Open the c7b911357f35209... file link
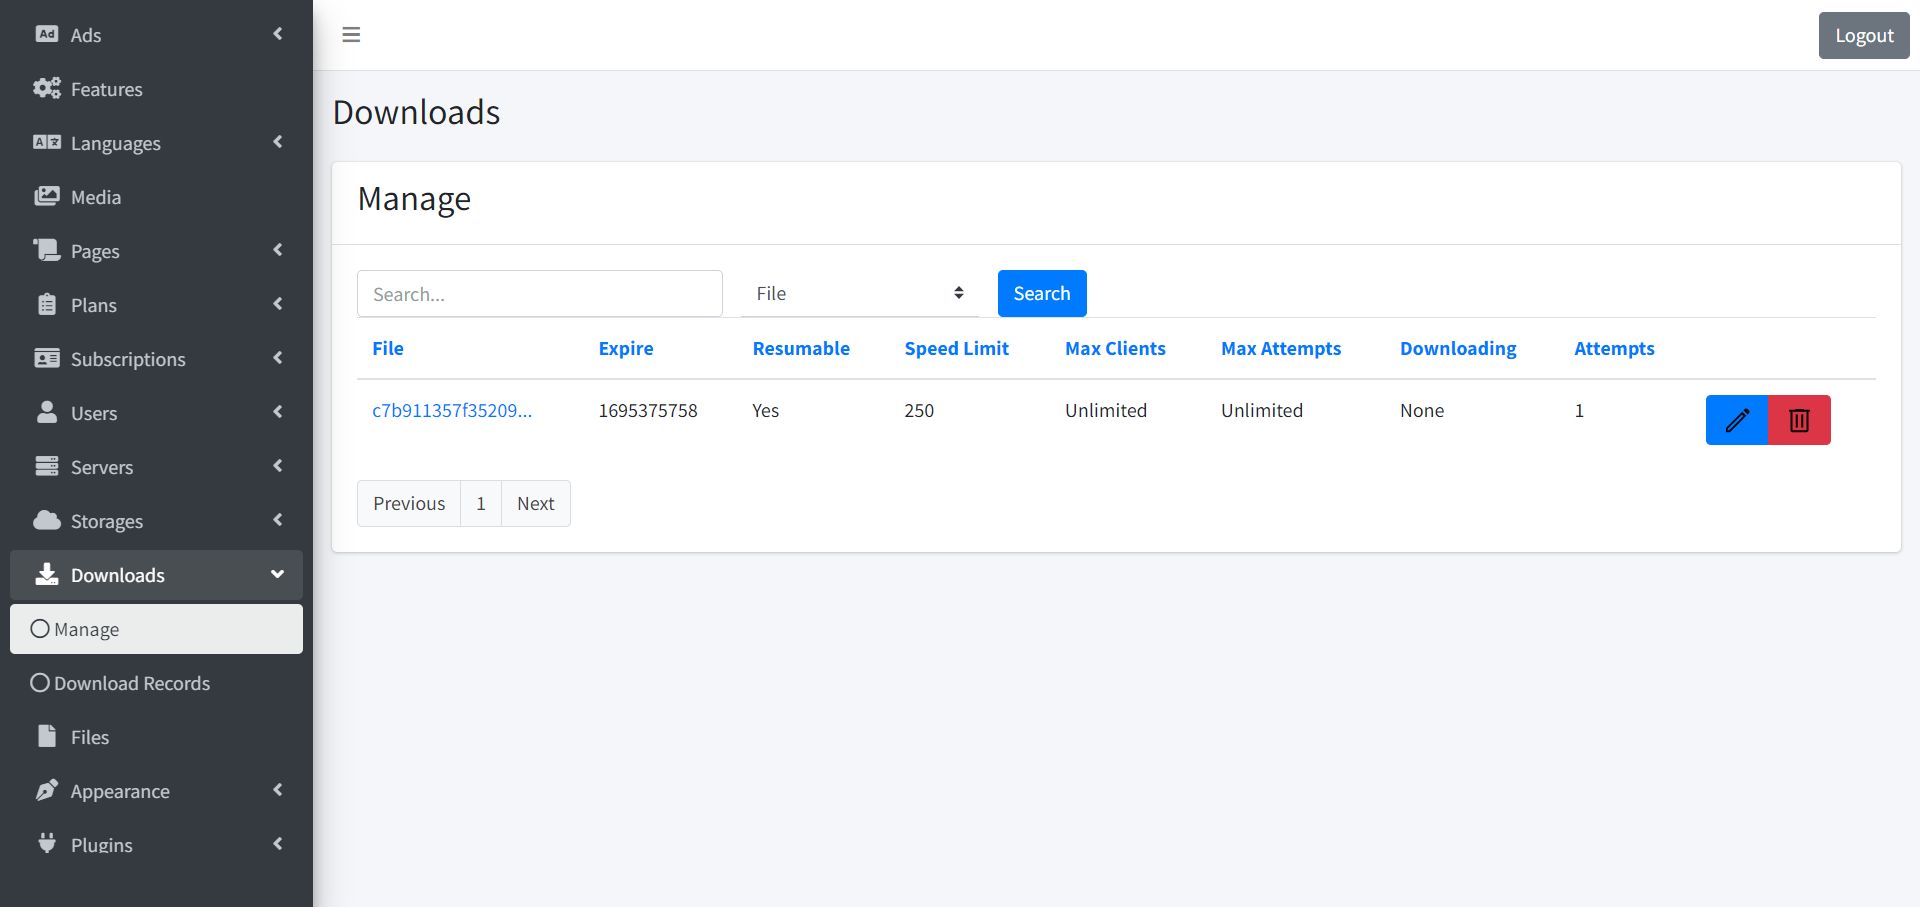This screenshot has width=1920, height=907. [452, 411]
